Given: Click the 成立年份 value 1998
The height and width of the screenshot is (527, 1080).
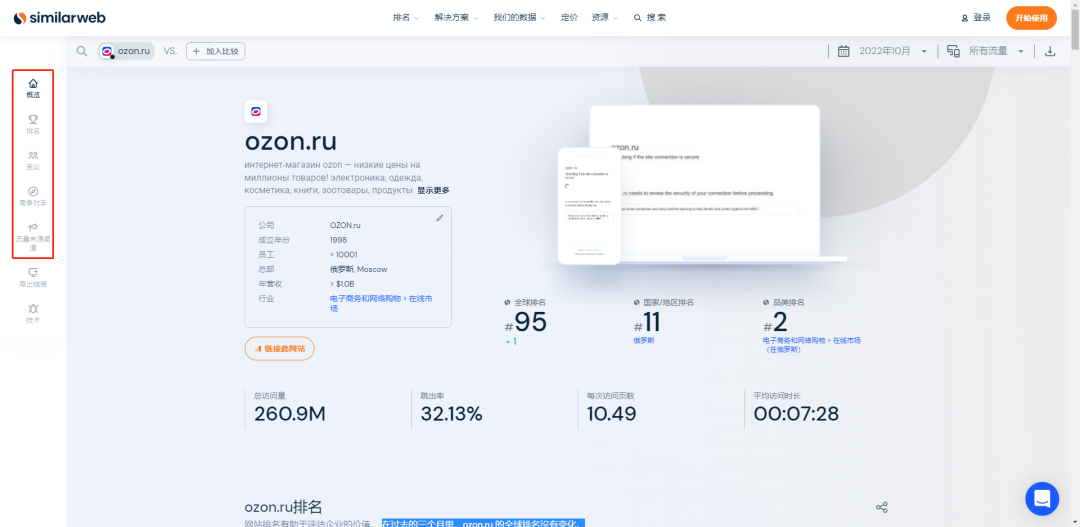Looking at the screenshot, I should 338,240.
